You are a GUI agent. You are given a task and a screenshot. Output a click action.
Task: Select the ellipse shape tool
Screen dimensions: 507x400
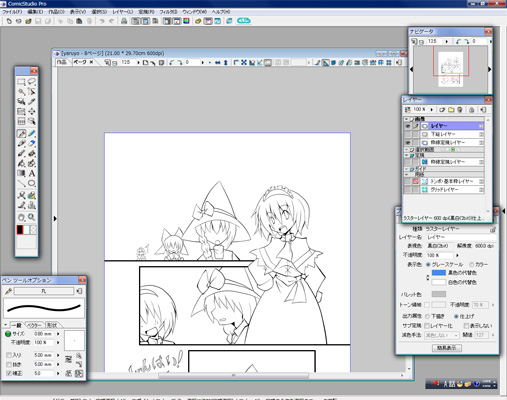pos(32,183)
